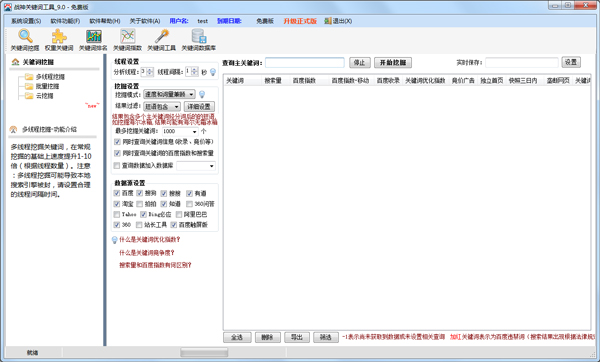Click the 退出 door icon in menu bar
The width and height of the screenshot is (600, 362).
[x=328, y=21]
